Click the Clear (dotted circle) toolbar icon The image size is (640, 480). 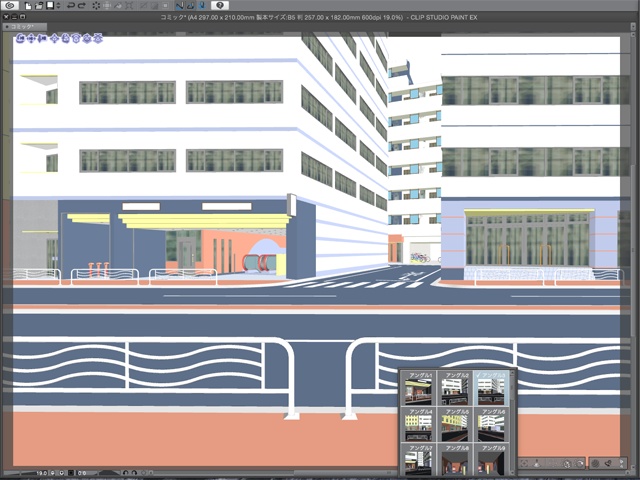96,6
